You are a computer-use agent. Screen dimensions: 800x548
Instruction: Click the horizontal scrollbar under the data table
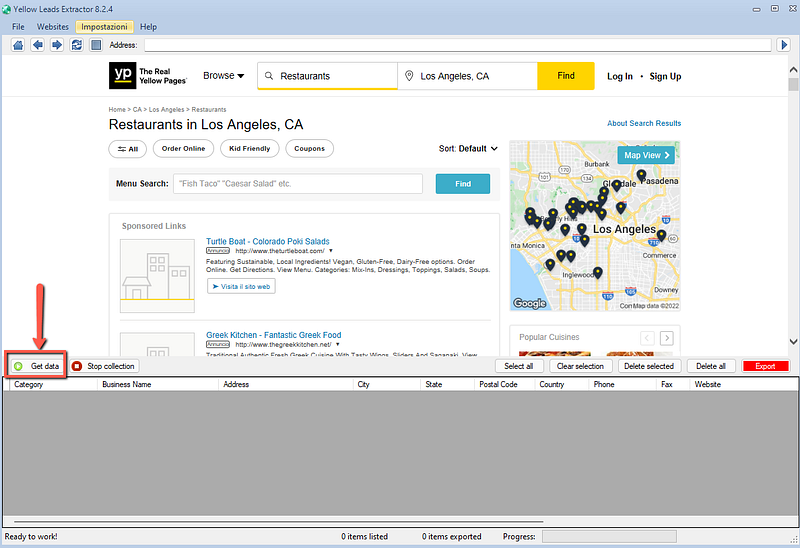[x=279, y=522]
